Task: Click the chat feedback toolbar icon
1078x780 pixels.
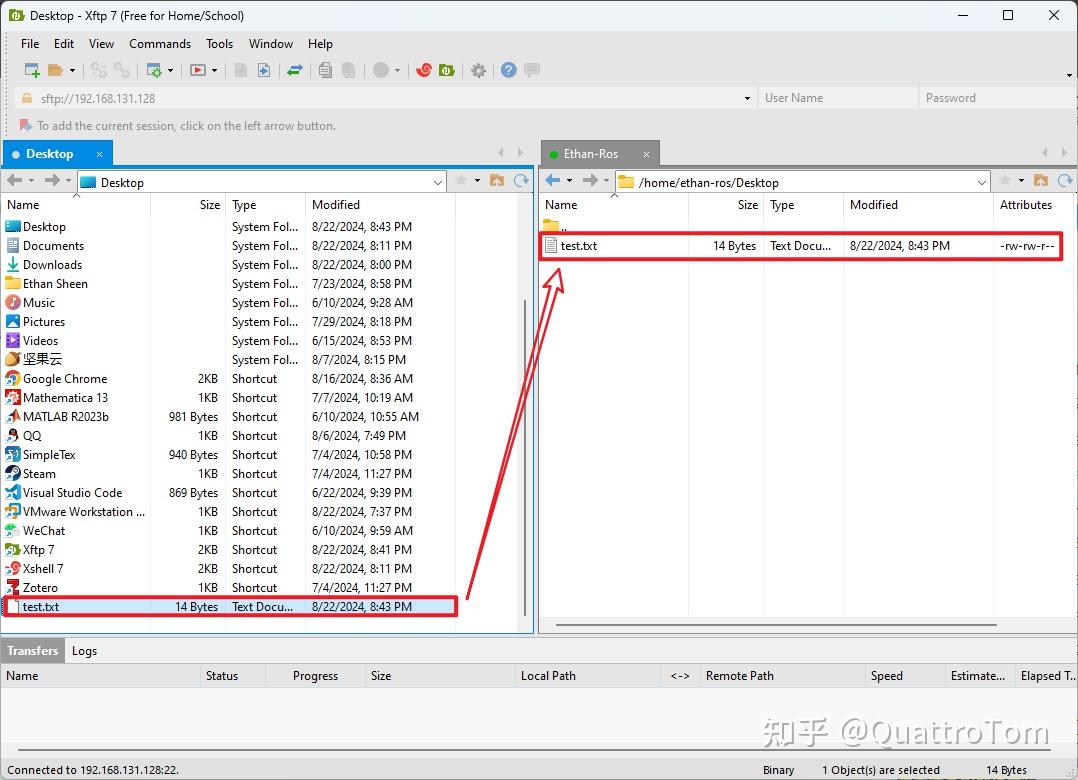Action: tap(532, 69)
